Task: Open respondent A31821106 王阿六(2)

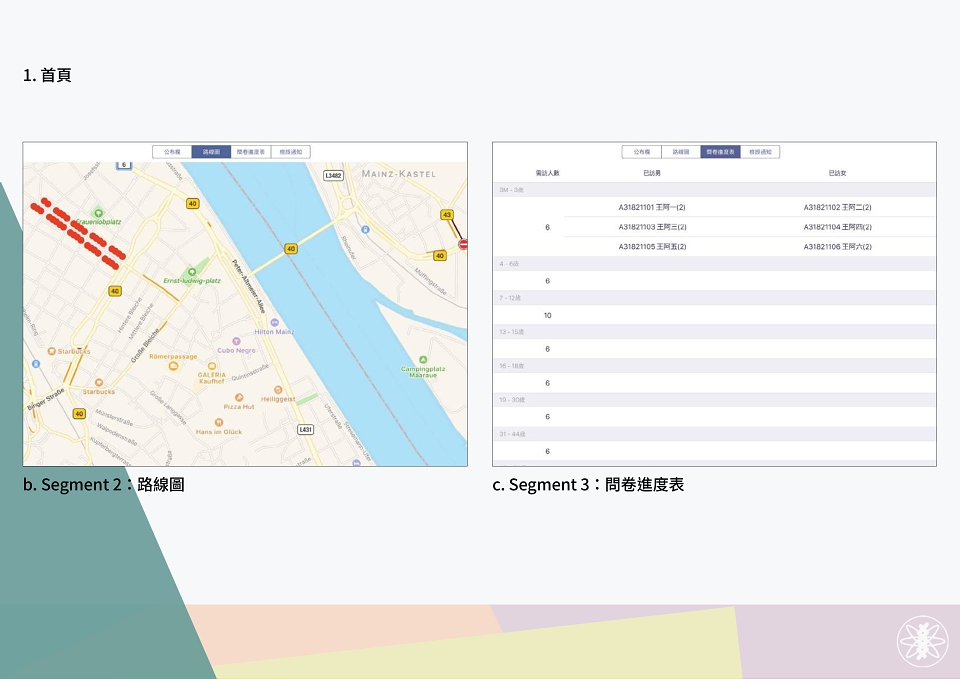Action: (x=838, y=247)
